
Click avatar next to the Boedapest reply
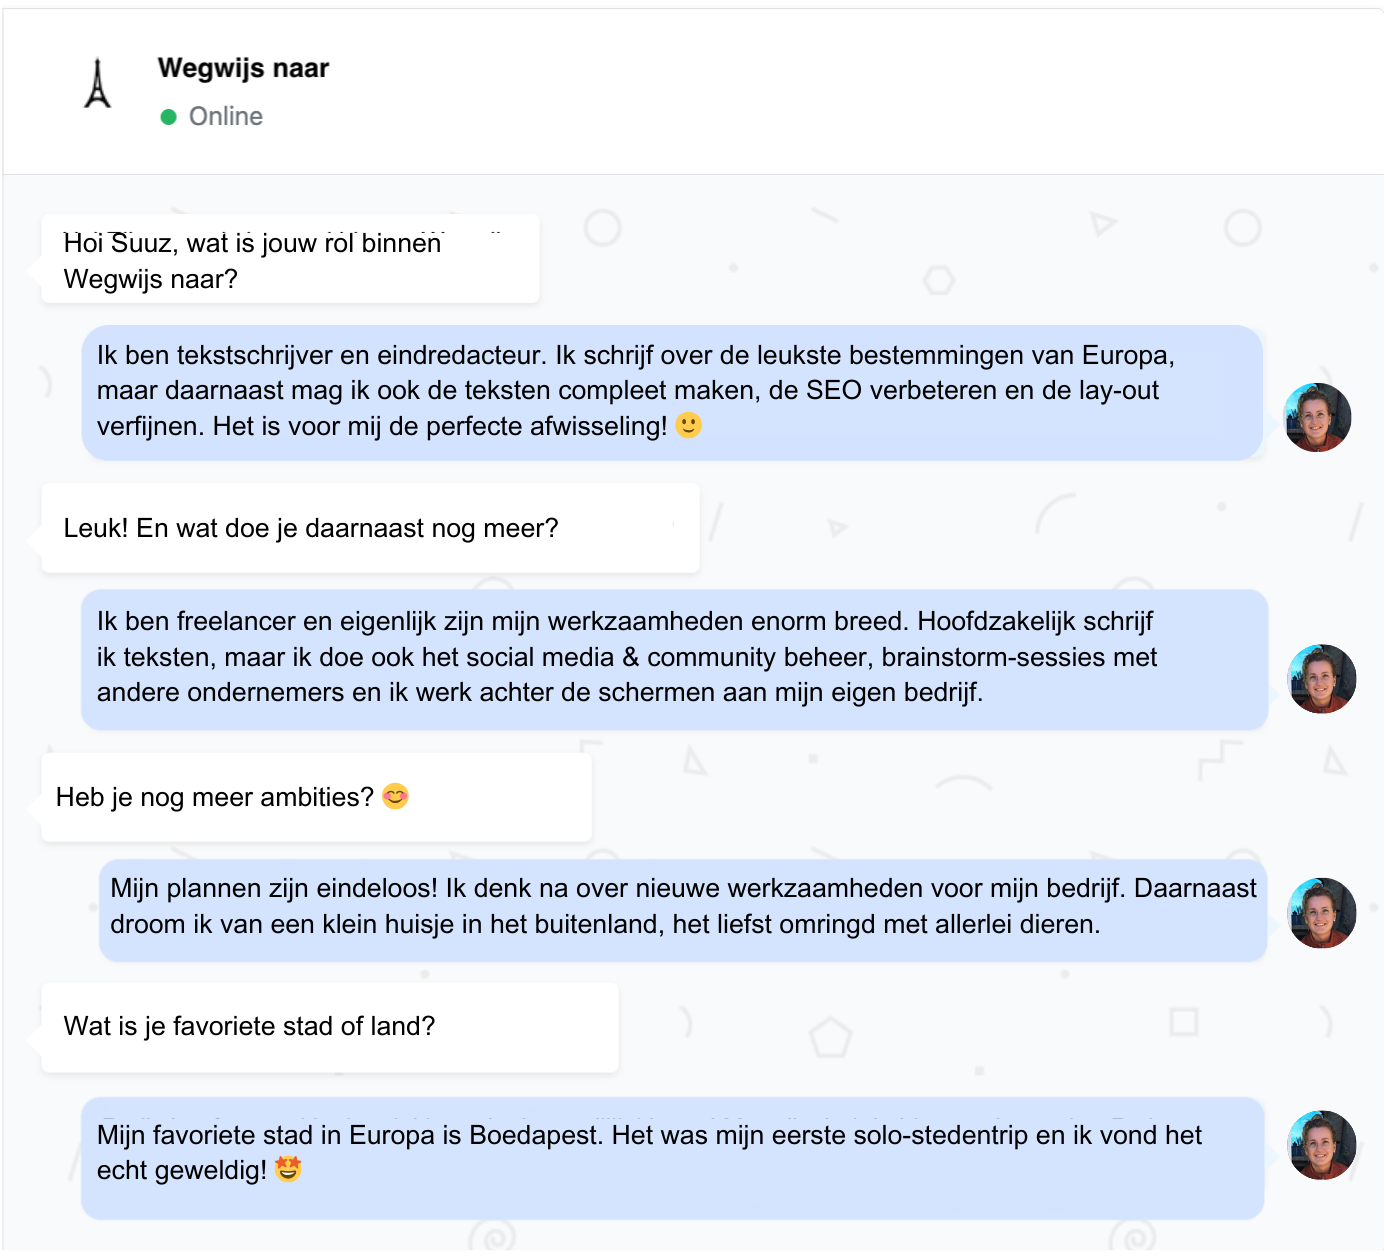tap(1321, 1145)
